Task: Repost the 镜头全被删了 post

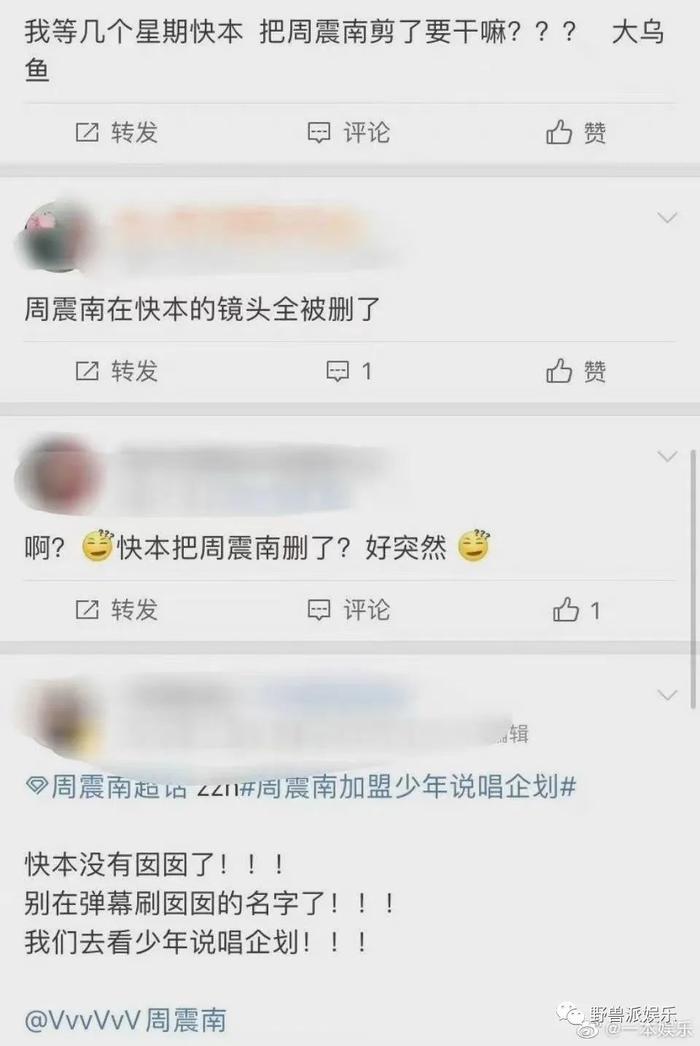Action: pyautogui.click(x=116, y=370)
